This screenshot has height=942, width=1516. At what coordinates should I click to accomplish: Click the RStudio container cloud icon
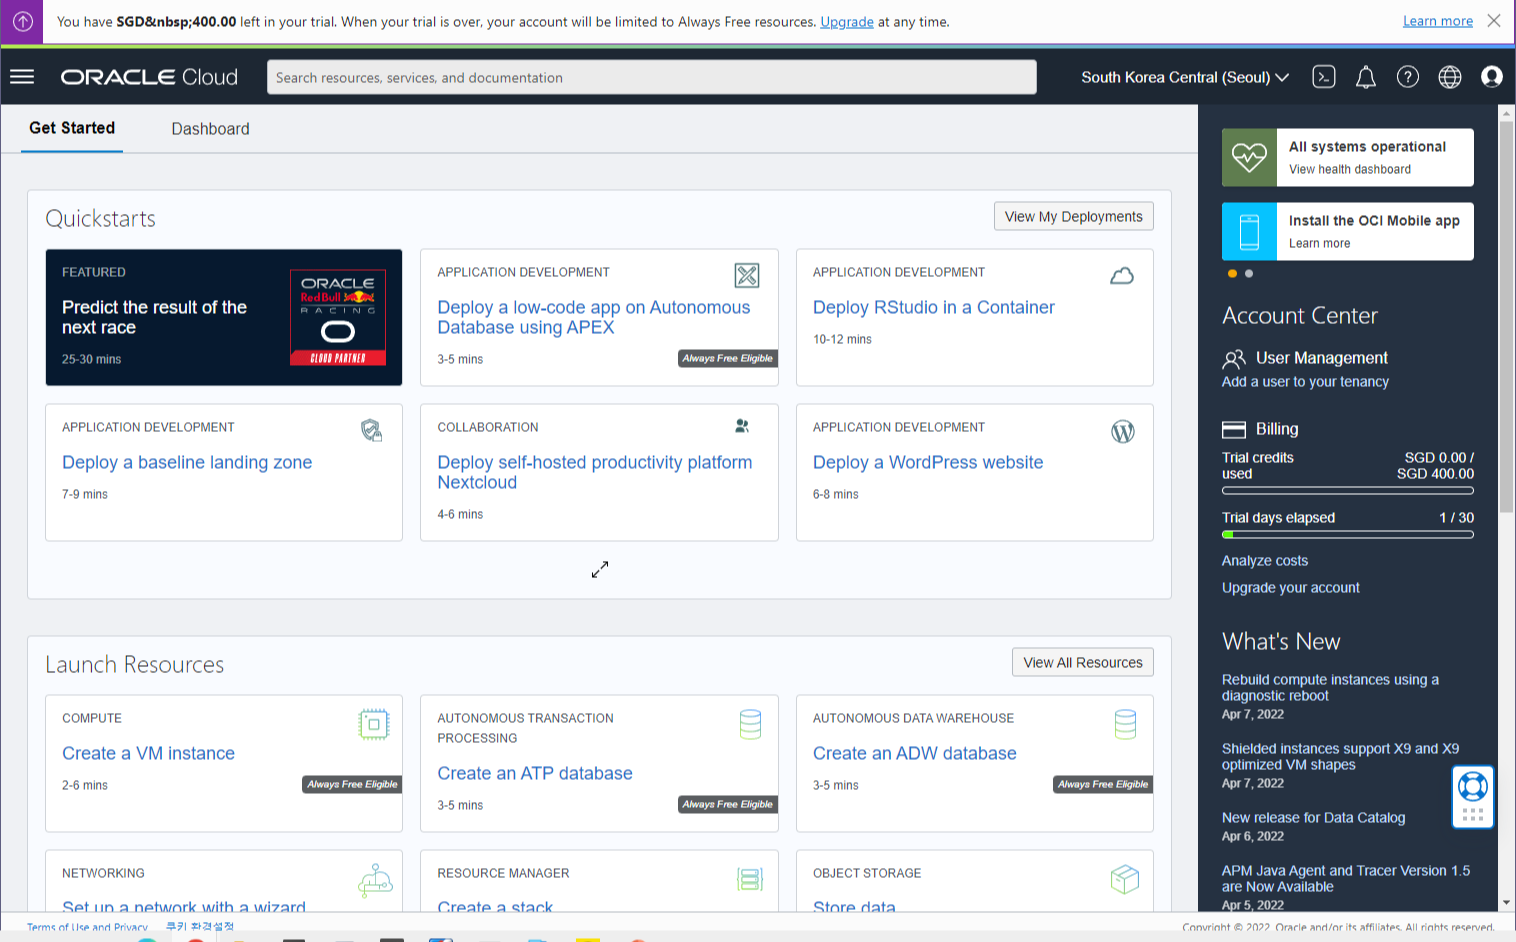point(1122,276)
